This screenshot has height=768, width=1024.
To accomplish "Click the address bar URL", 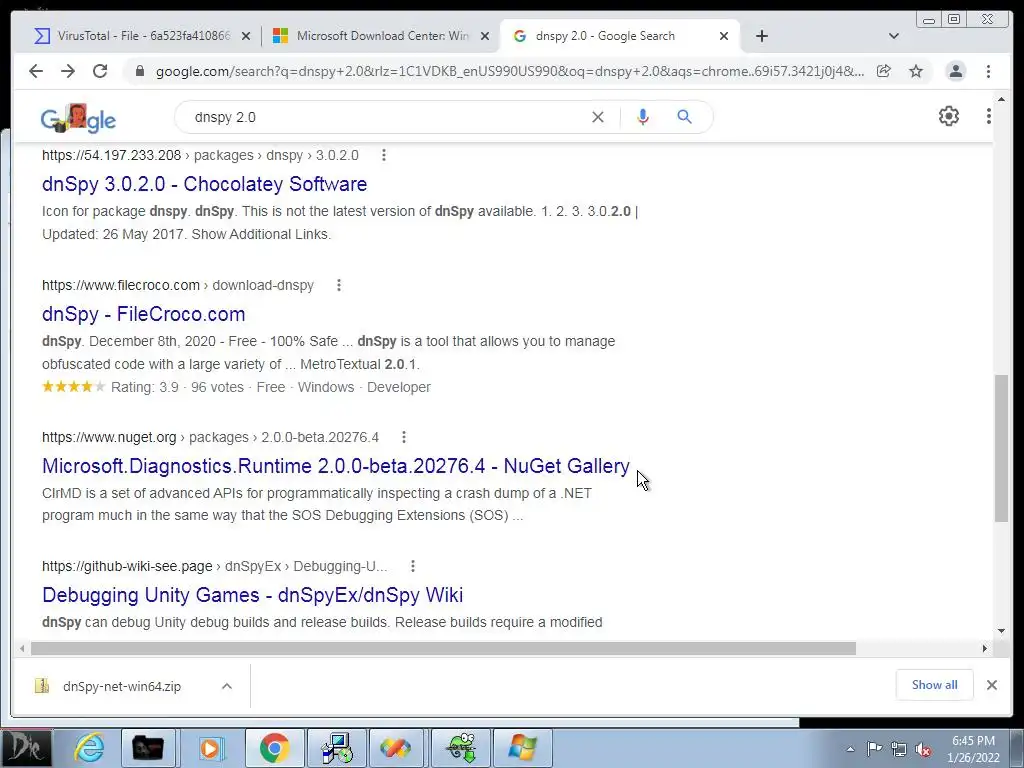I will 509,71.
